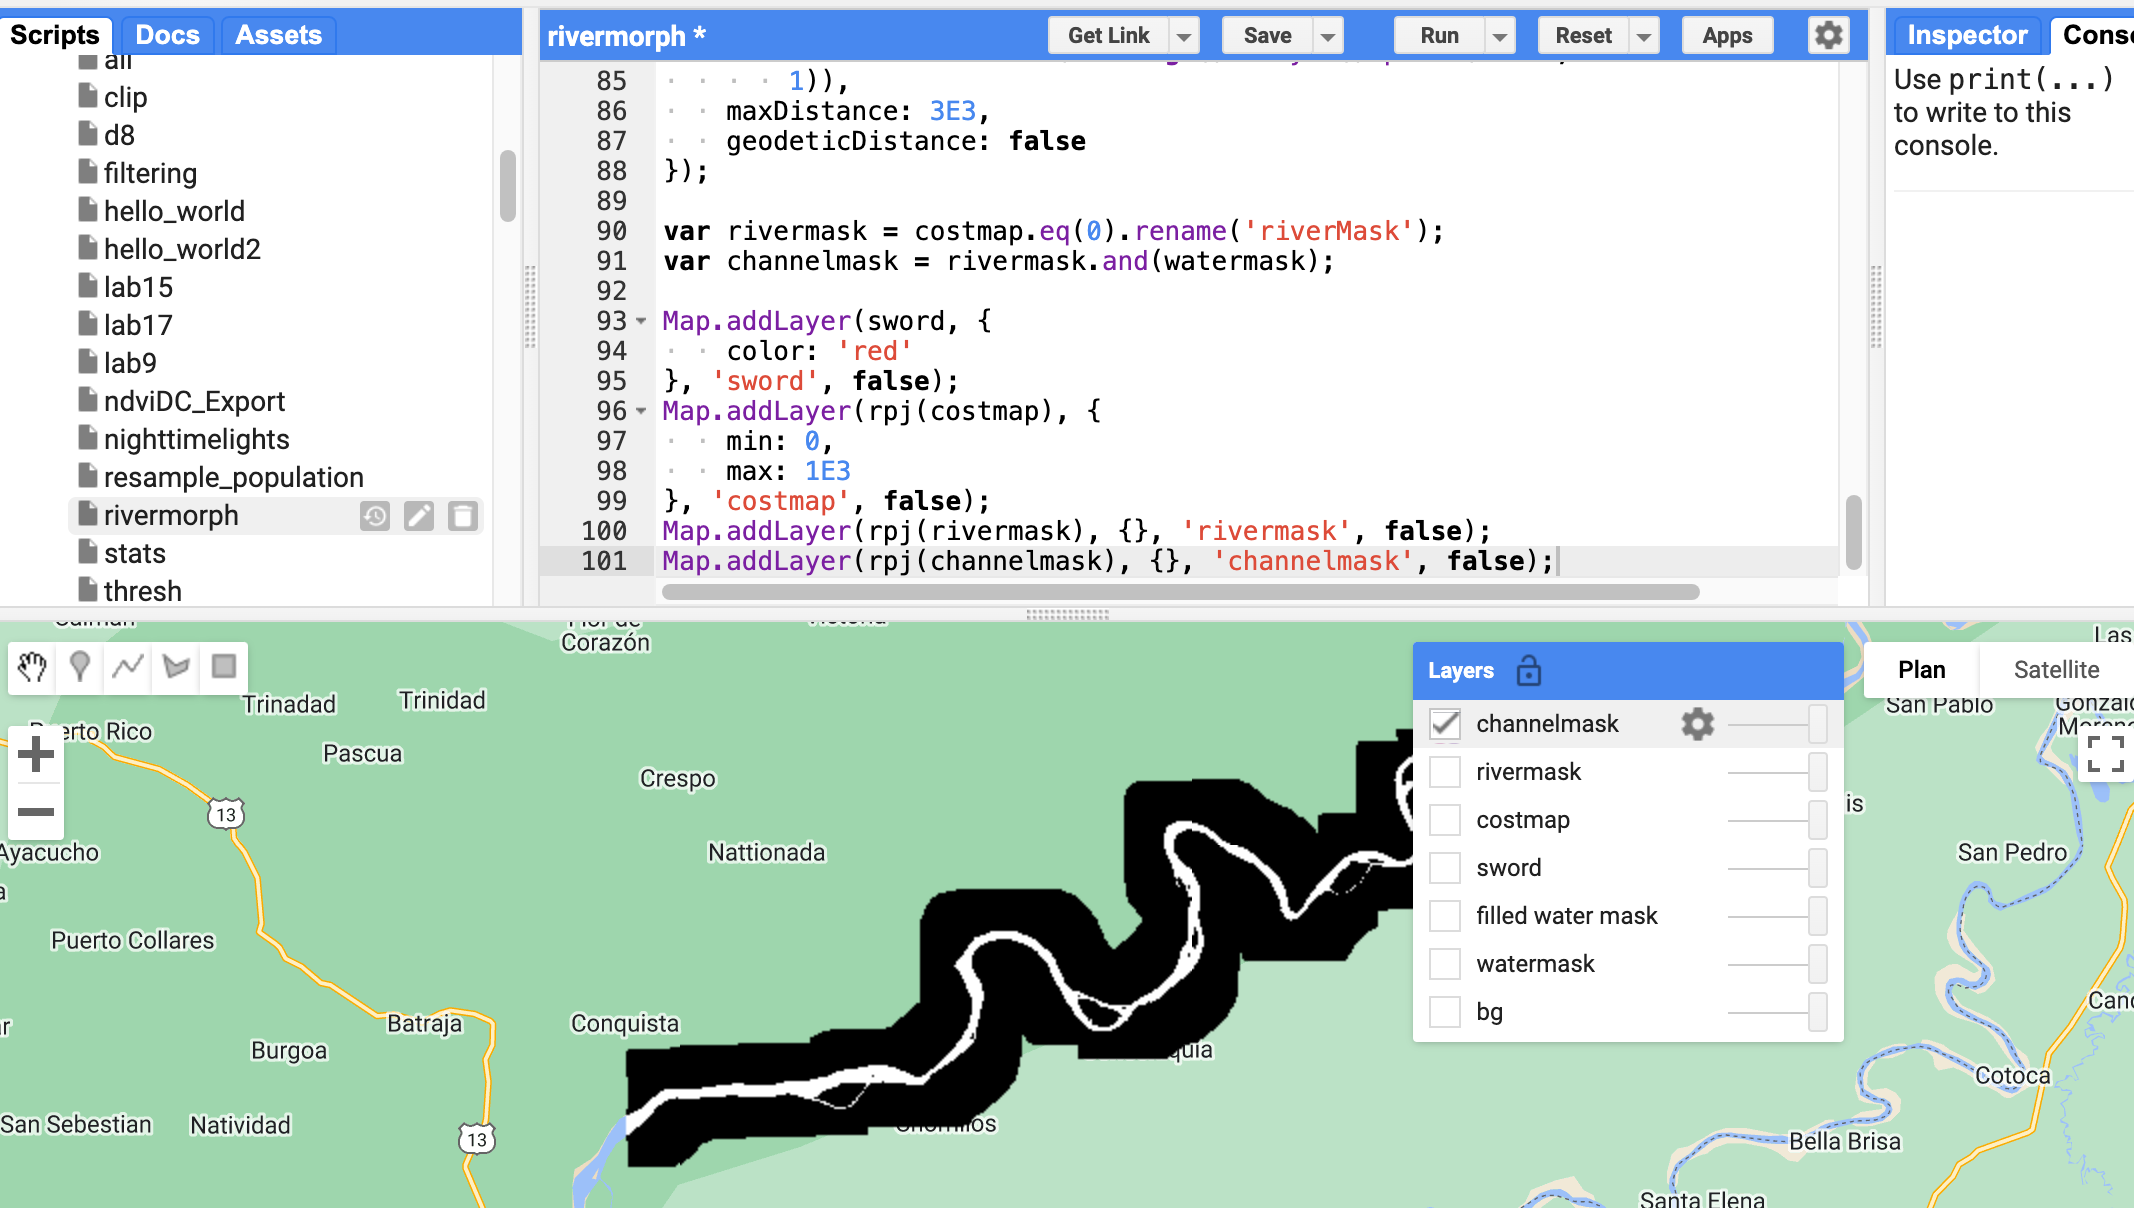This screenshot has width=2134, height=1208.
Task: Rename rivermorph script with pencil icon
Action: (418, 516)
